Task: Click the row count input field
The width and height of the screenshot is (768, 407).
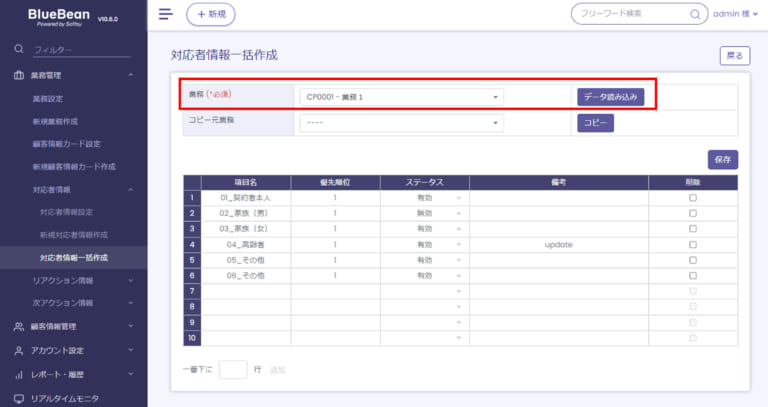Action: pos(232,369)
